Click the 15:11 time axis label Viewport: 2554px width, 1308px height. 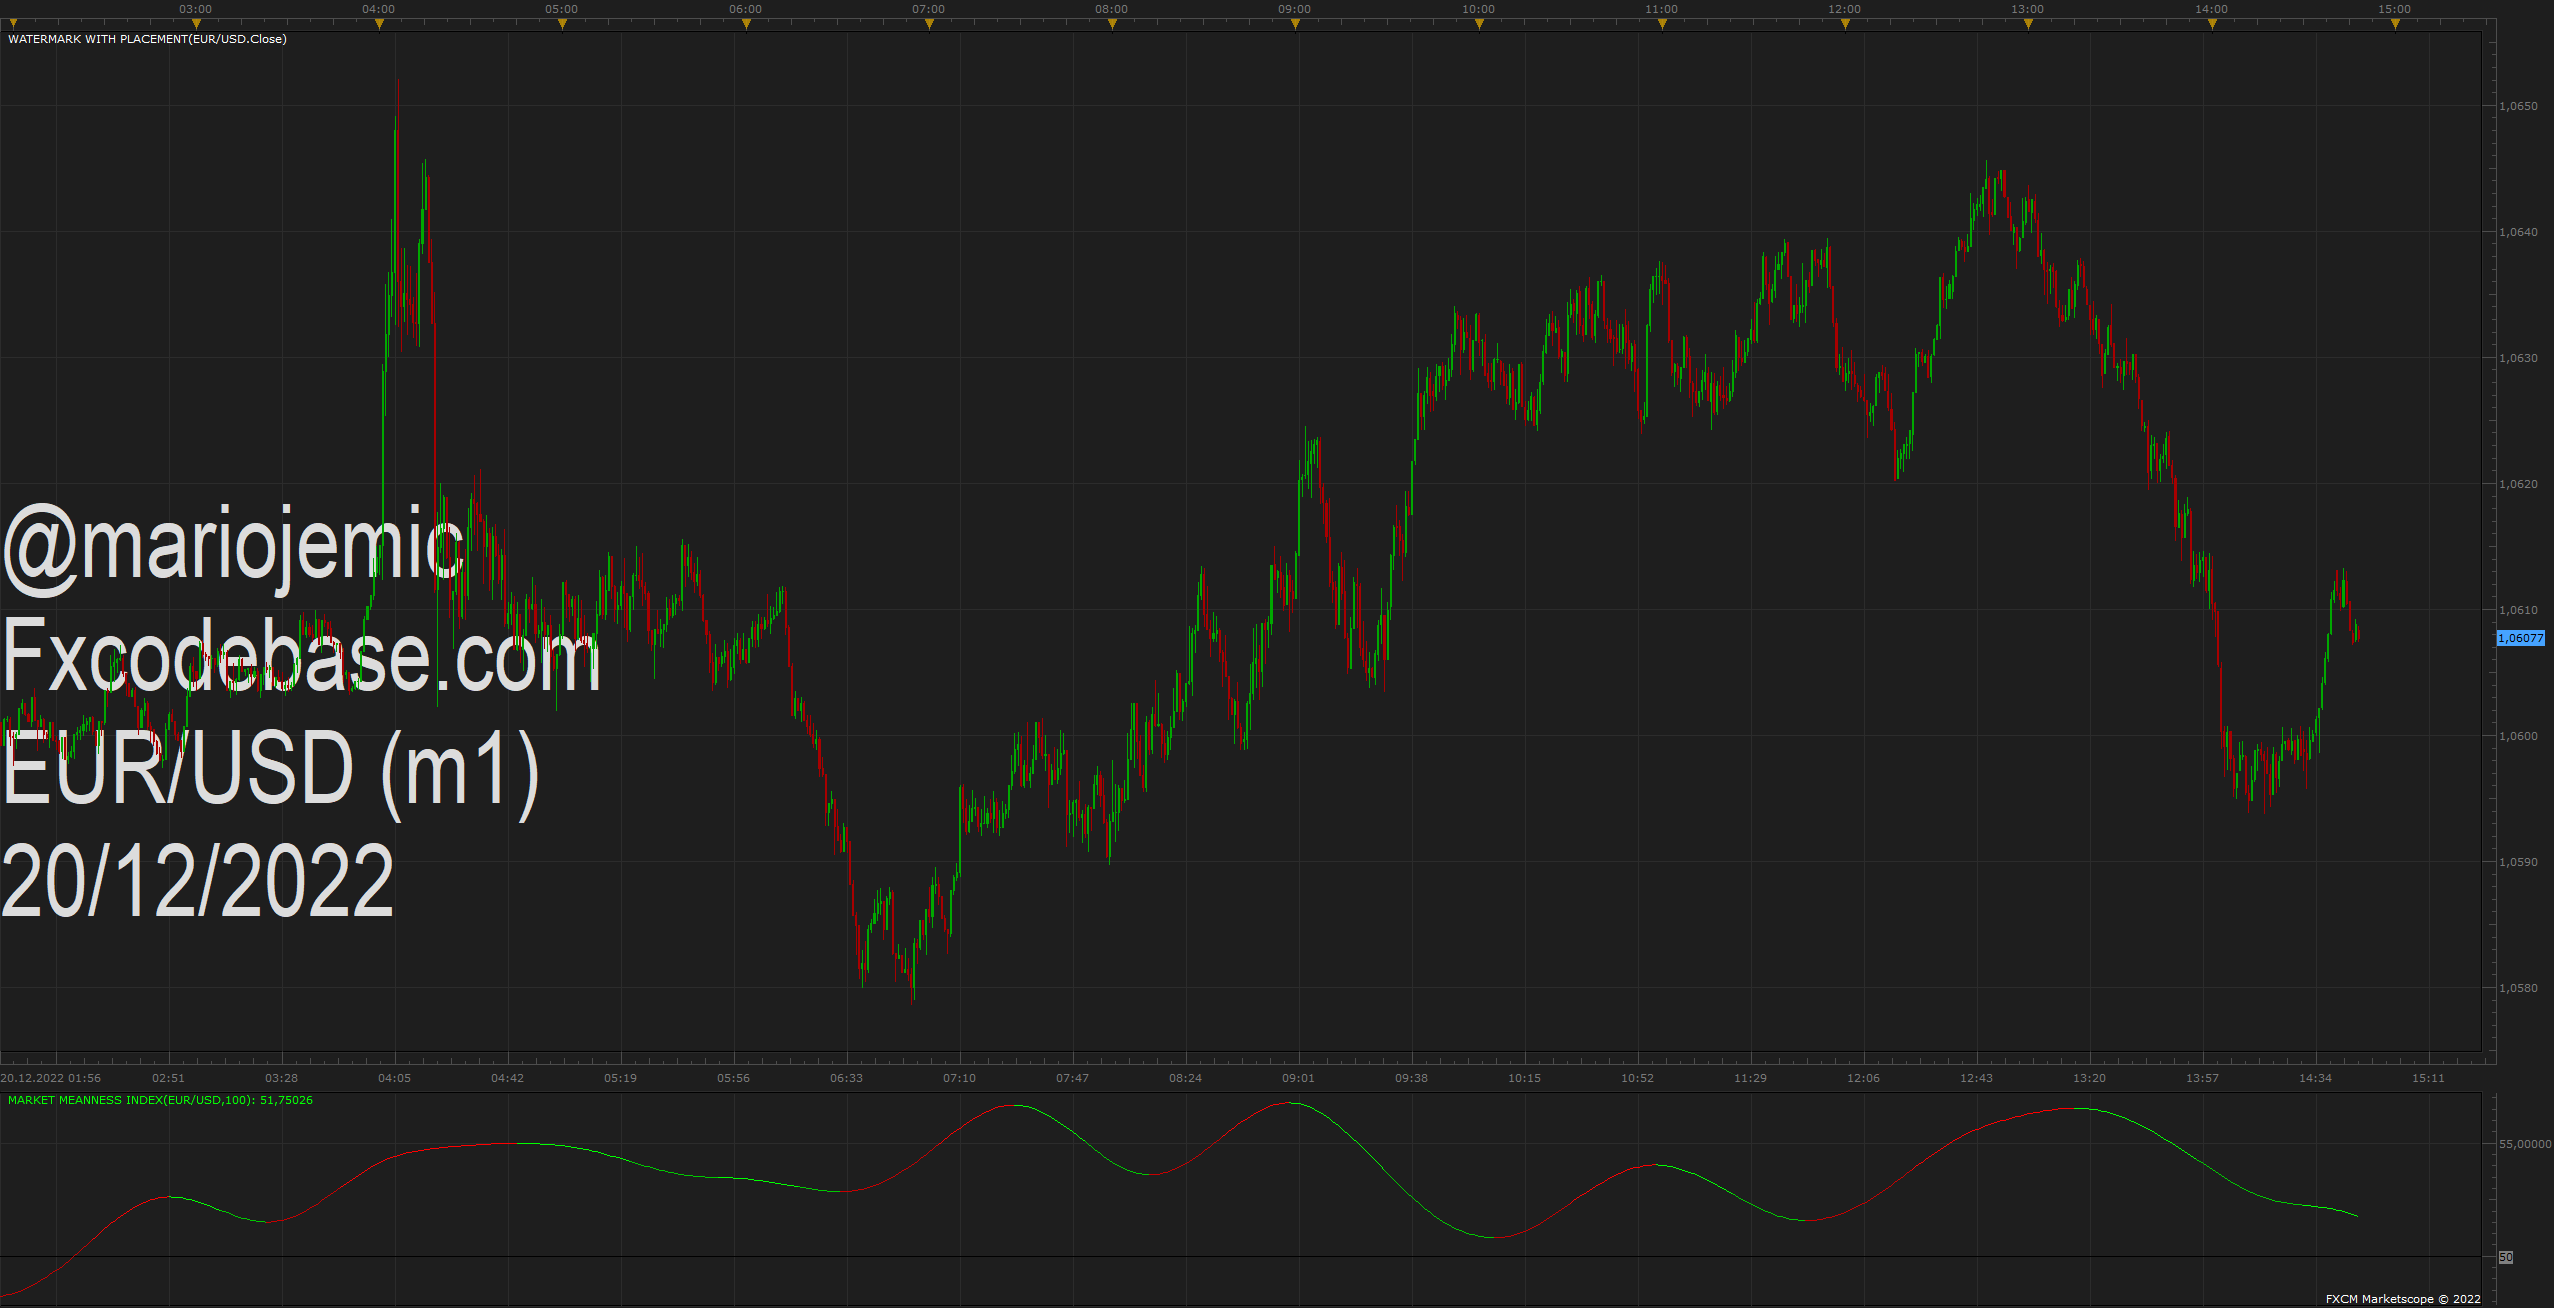pyautogui.click(x=2428, y=1078)
